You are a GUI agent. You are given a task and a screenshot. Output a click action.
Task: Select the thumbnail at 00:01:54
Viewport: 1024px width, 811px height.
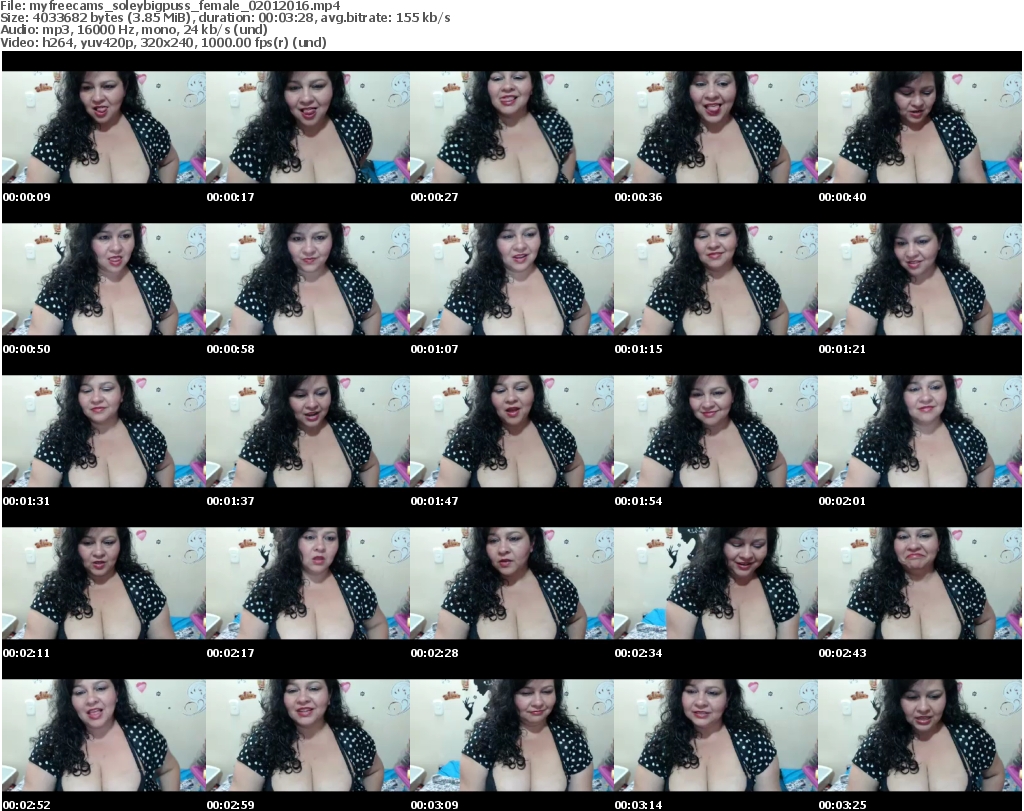716,432
